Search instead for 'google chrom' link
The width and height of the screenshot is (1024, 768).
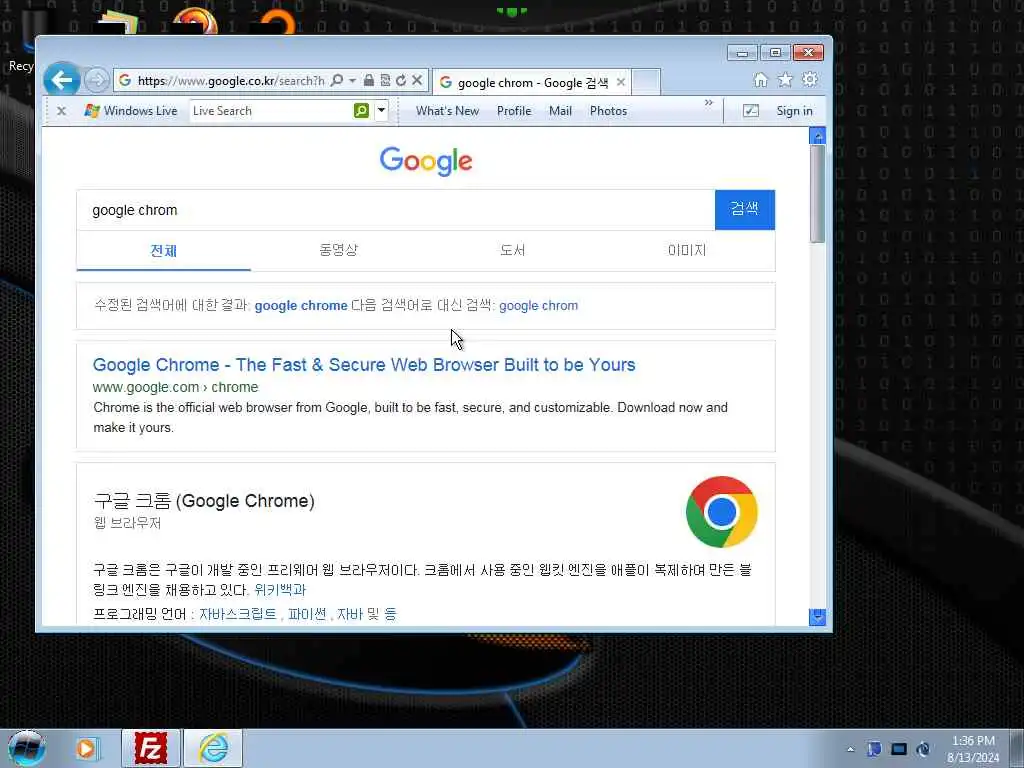[x=538, y=306]
